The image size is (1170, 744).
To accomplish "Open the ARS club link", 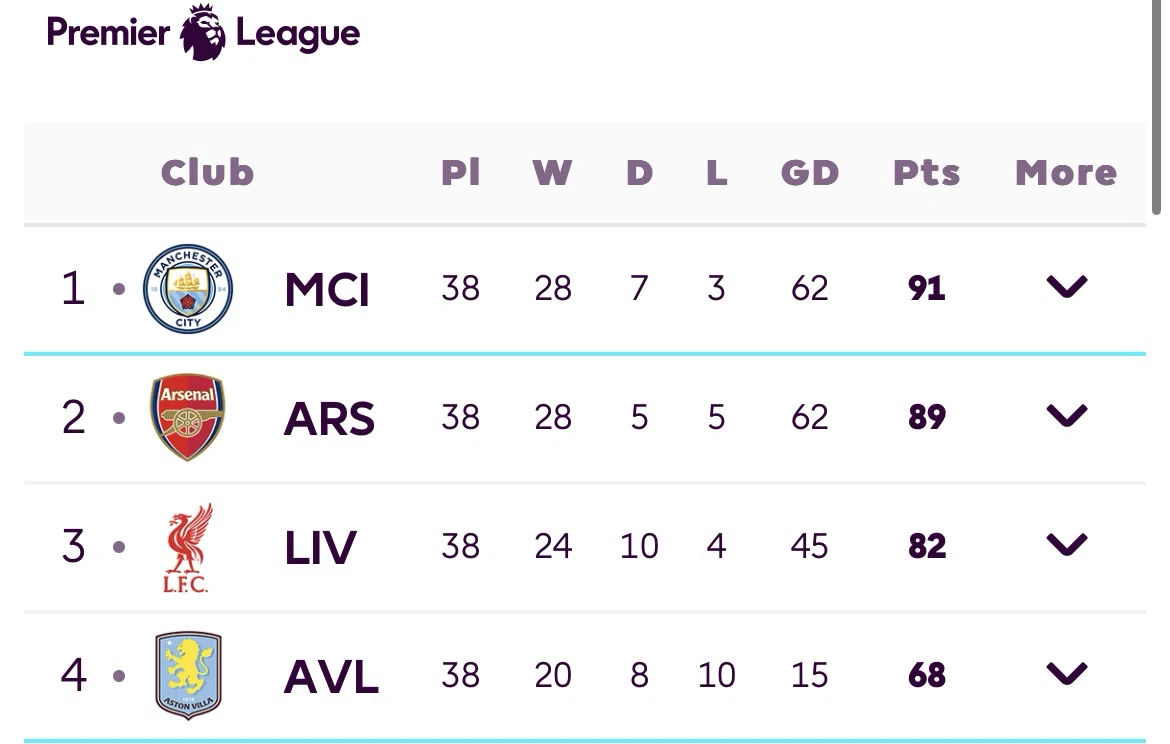I will tap(329, 419).
